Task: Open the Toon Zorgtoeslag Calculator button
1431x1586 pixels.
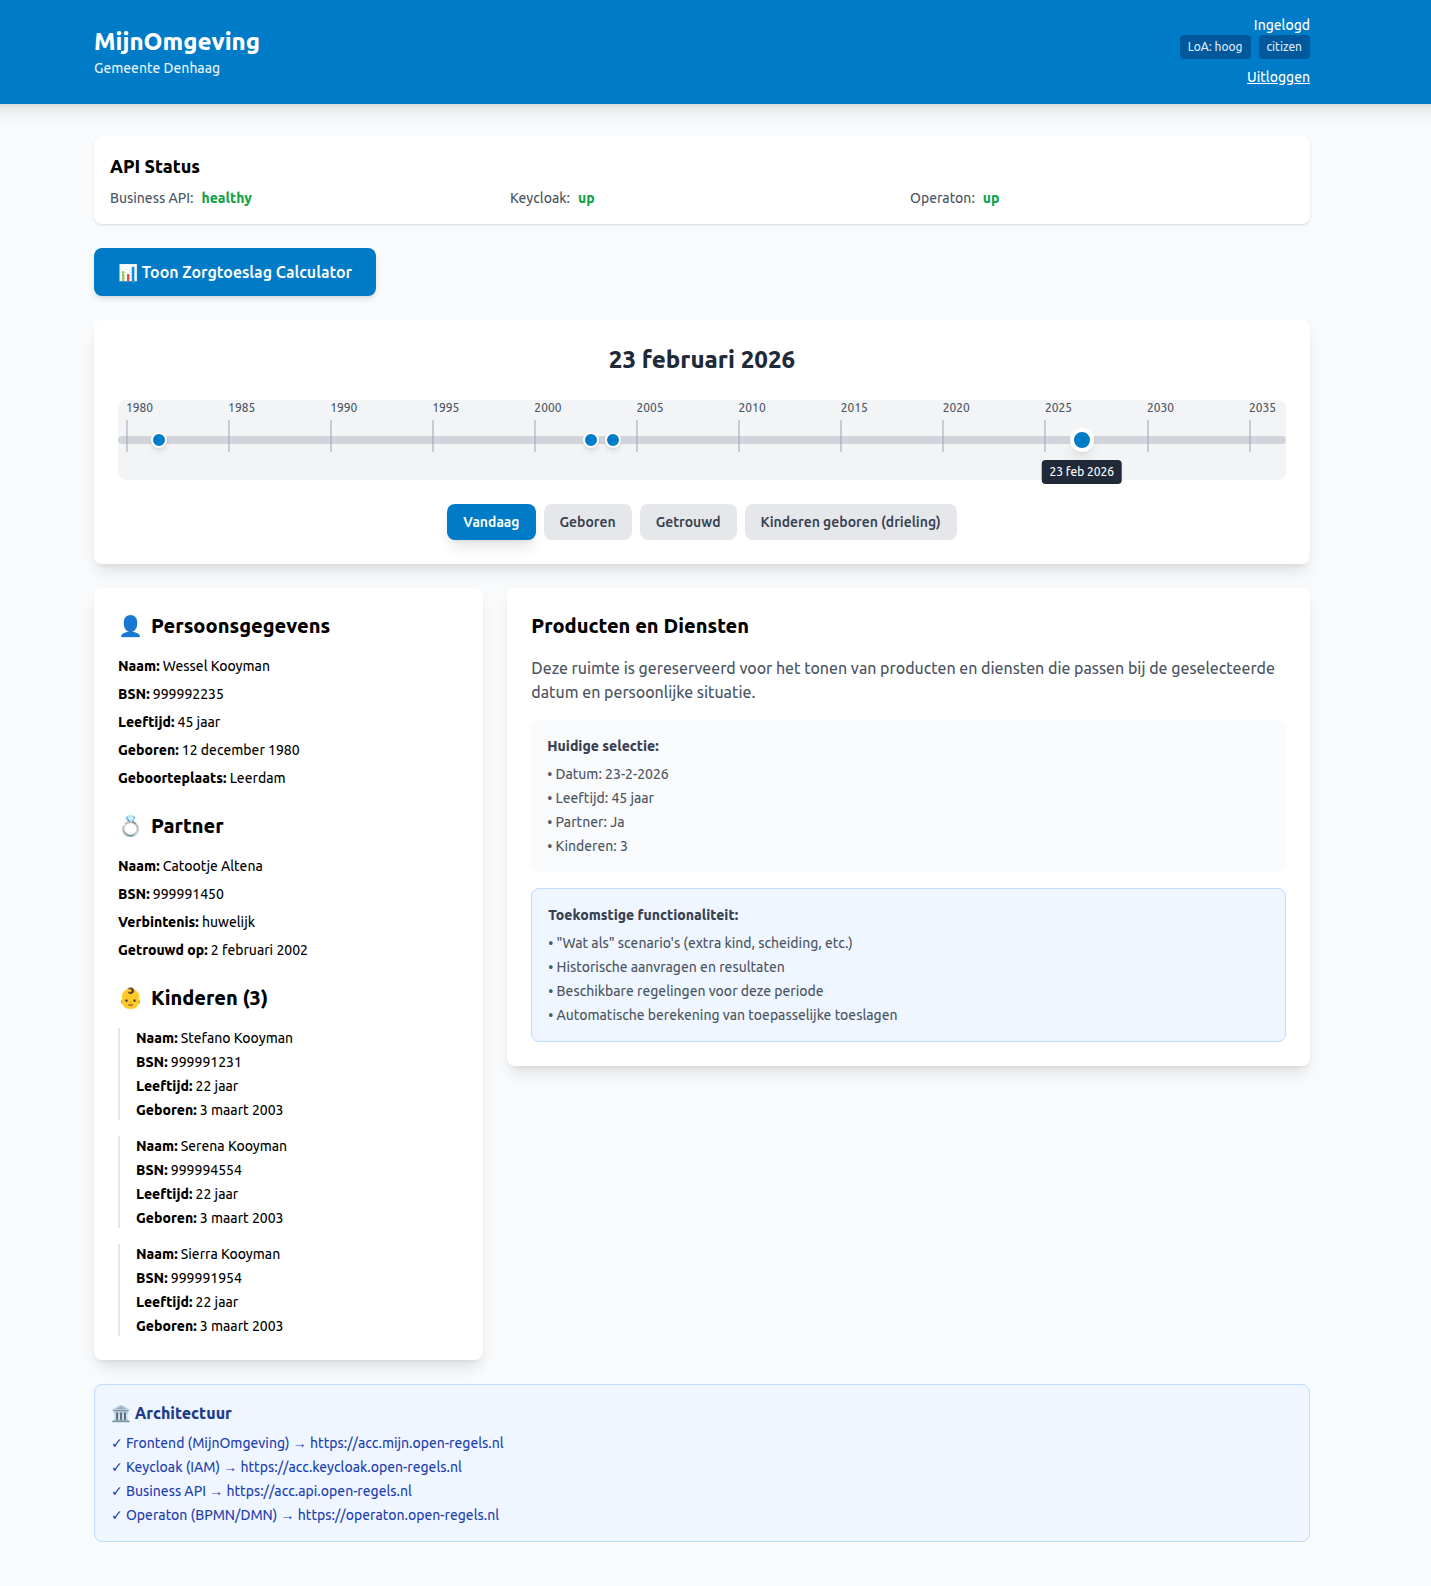Action: tap(235, 272)
